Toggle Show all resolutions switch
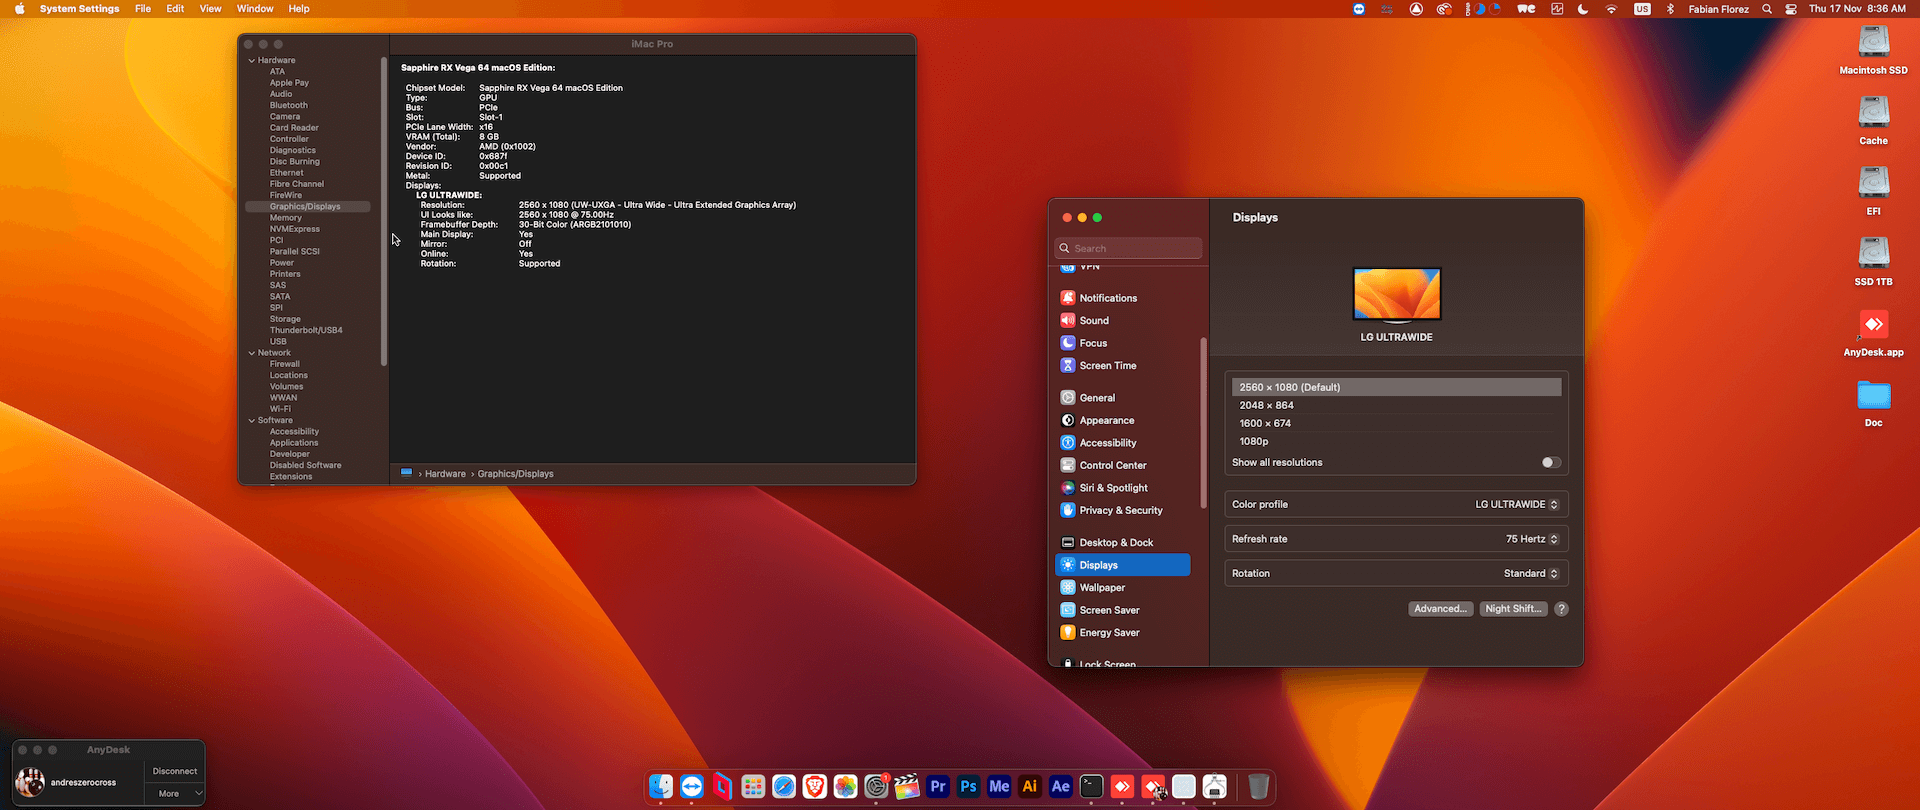Image resolution: width=1920 pixels, height=810 pixels. click(x=1550, y=462)
